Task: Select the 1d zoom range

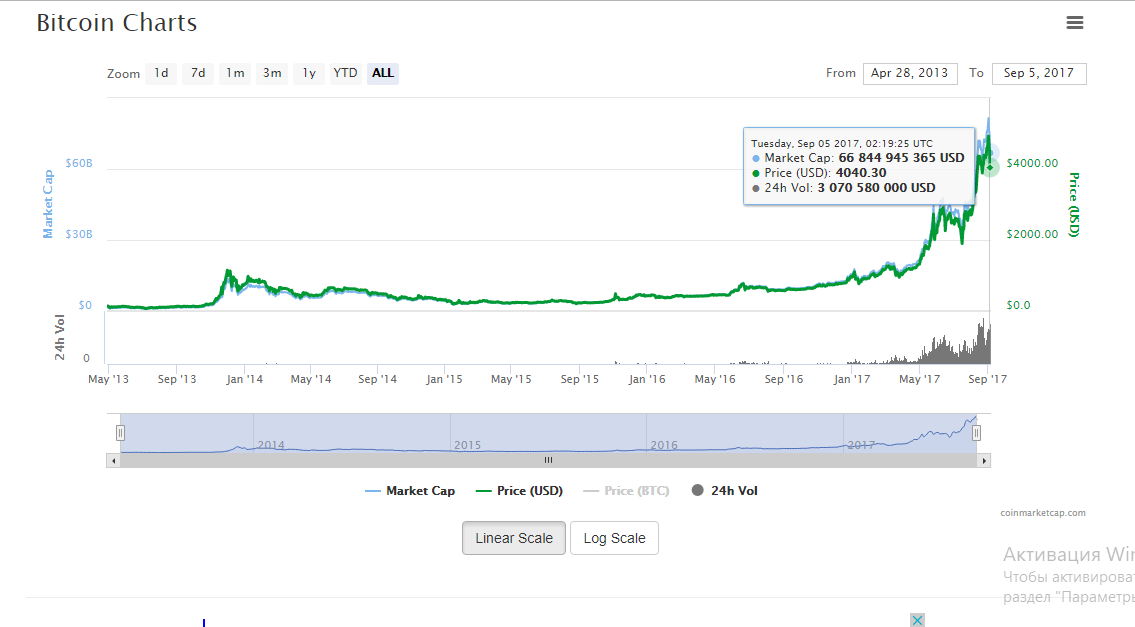Action: [161, 73]
